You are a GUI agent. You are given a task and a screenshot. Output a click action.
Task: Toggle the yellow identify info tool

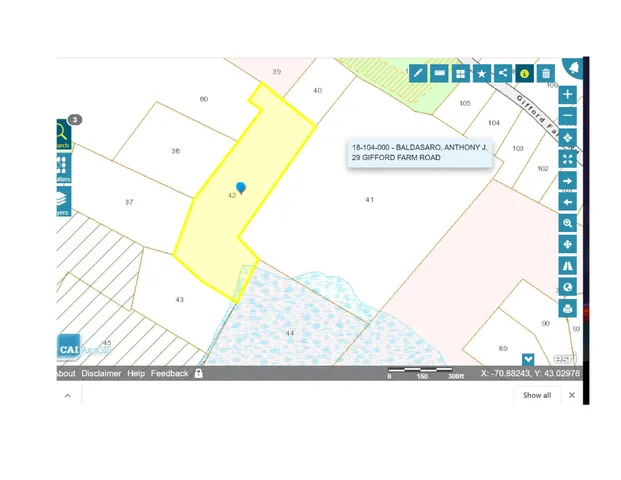[524, 73]
